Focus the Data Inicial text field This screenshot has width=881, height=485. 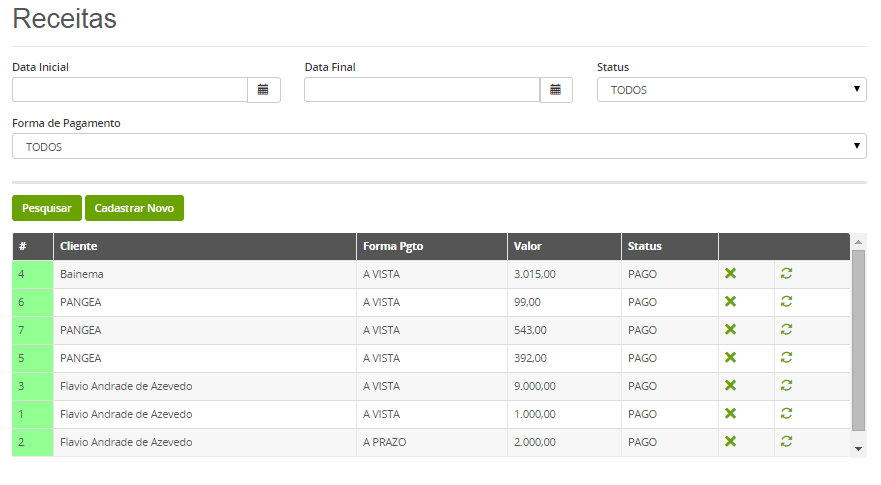[130, 90]
